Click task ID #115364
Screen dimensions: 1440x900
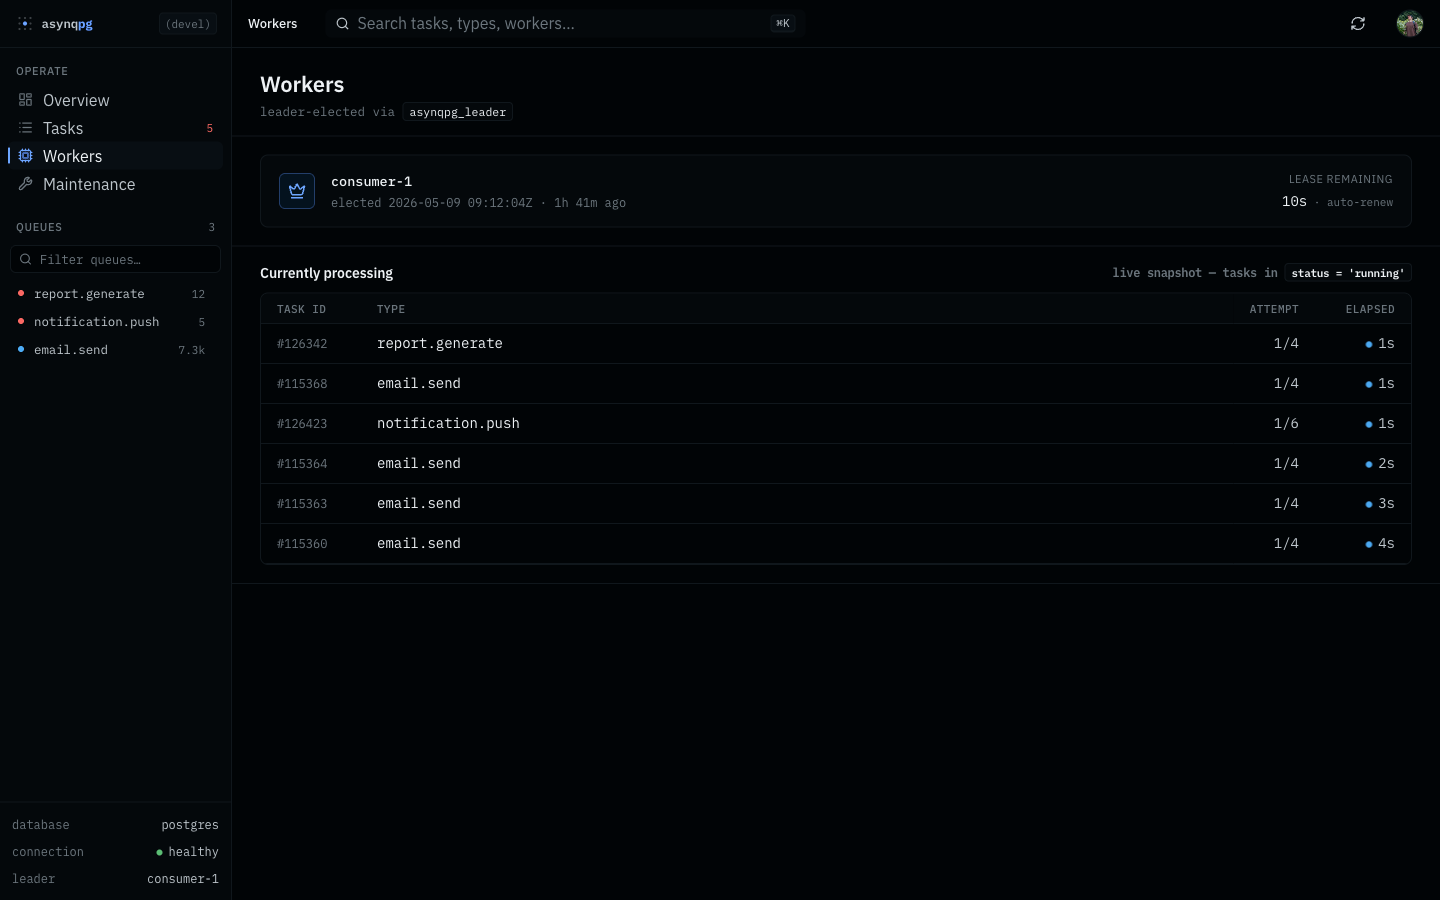[302, 464]
